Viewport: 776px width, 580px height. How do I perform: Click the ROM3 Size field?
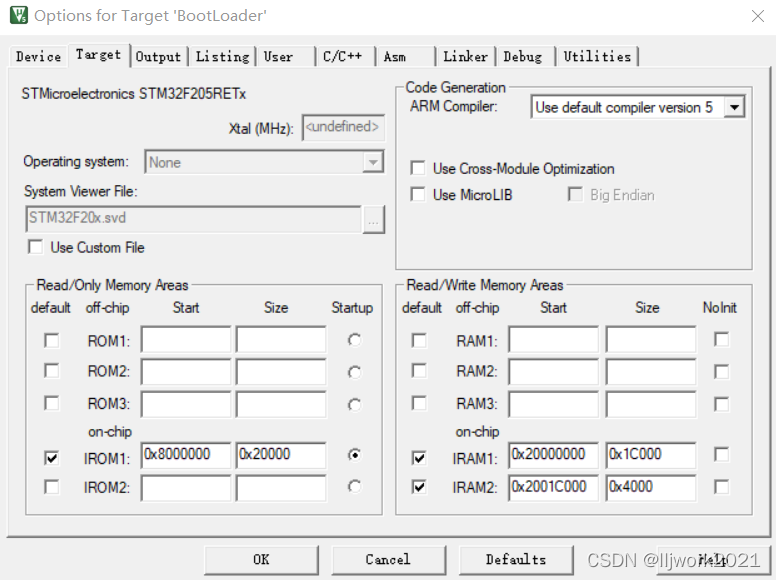[x=281, y=404]
